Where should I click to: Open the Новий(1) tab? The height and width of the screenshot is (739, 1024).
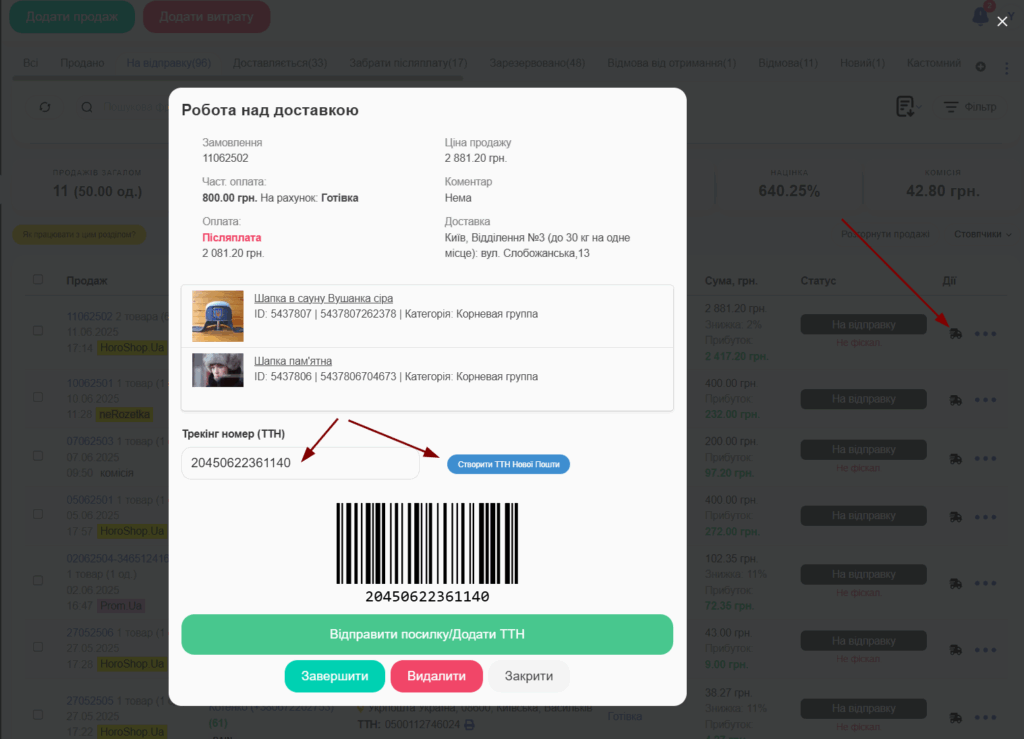coord(862,63)
